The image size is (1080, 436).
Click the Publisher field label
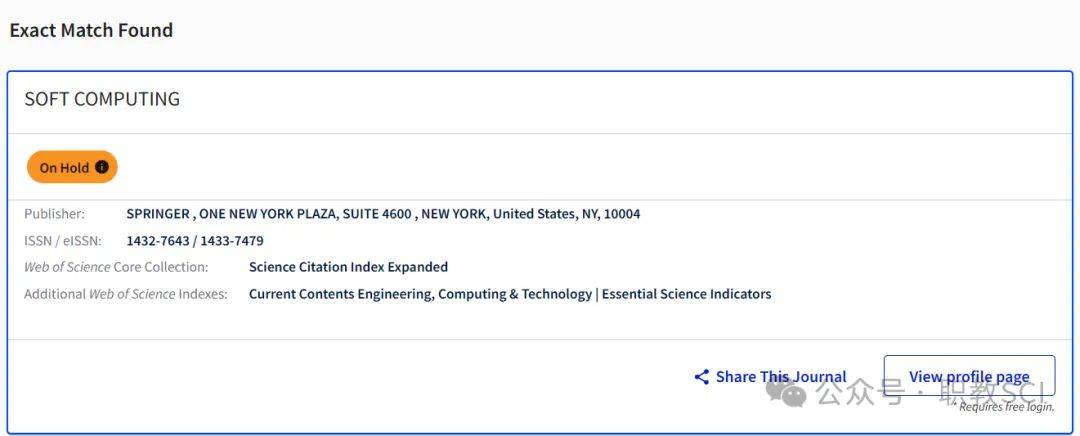click(x=54, y=214)
